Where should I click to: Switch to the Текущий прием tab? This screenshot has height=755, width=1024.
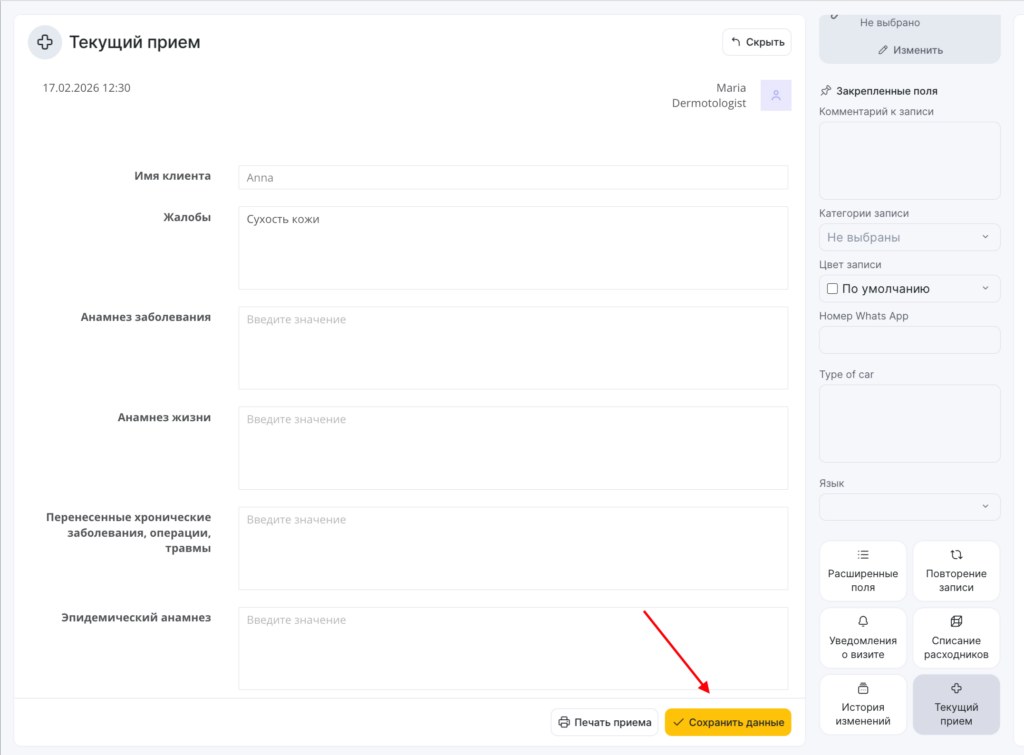tap(956, 705)
